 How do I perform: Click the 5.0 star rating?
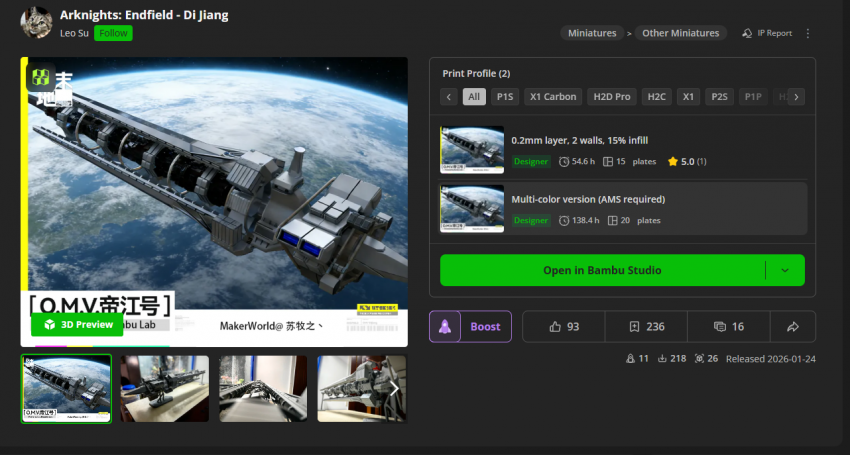(x=687, y=162)
